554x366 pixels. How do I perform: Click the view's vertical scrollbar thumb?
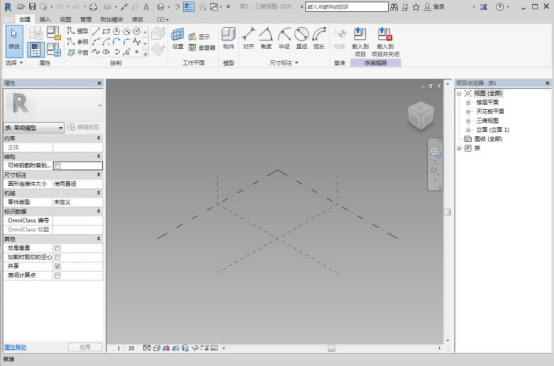point(447,212)
